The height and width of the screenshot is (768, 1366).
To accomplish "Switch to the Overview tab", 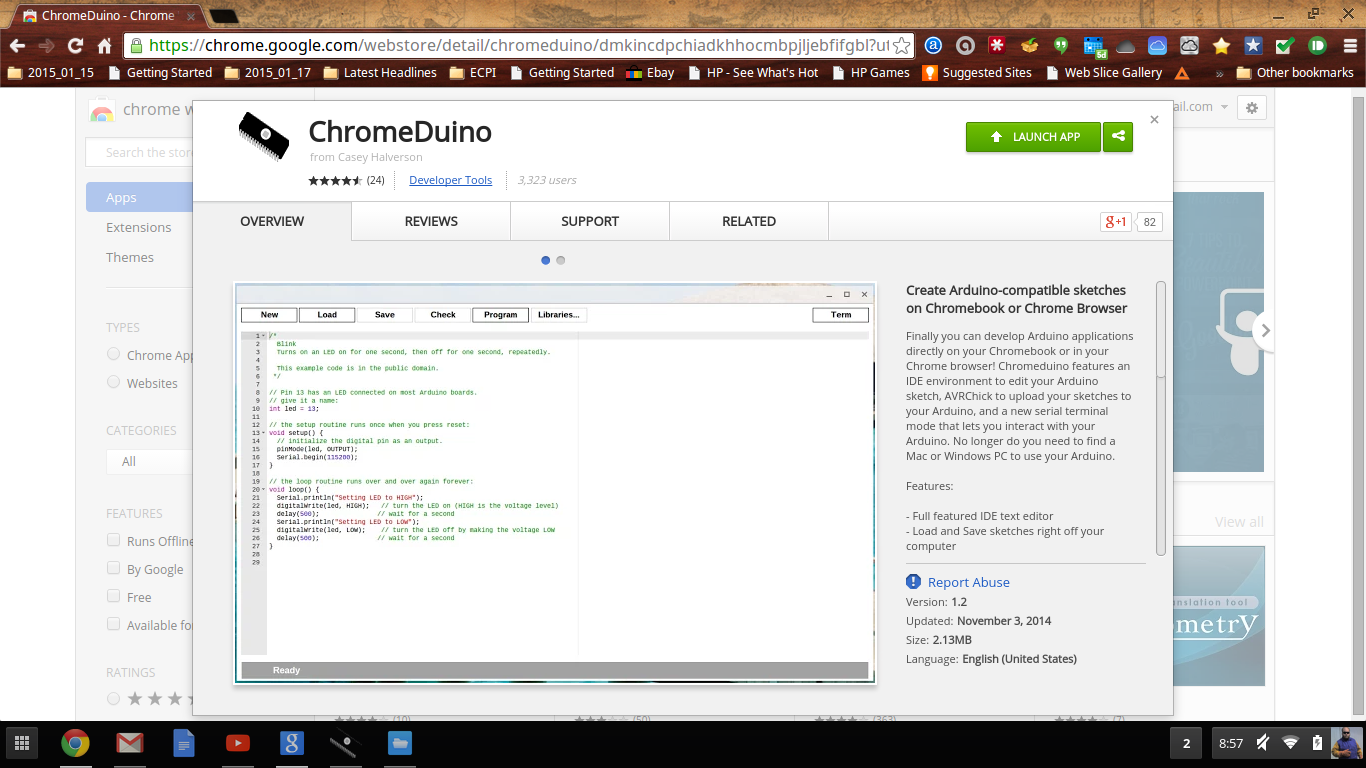I will click(272, 221).
